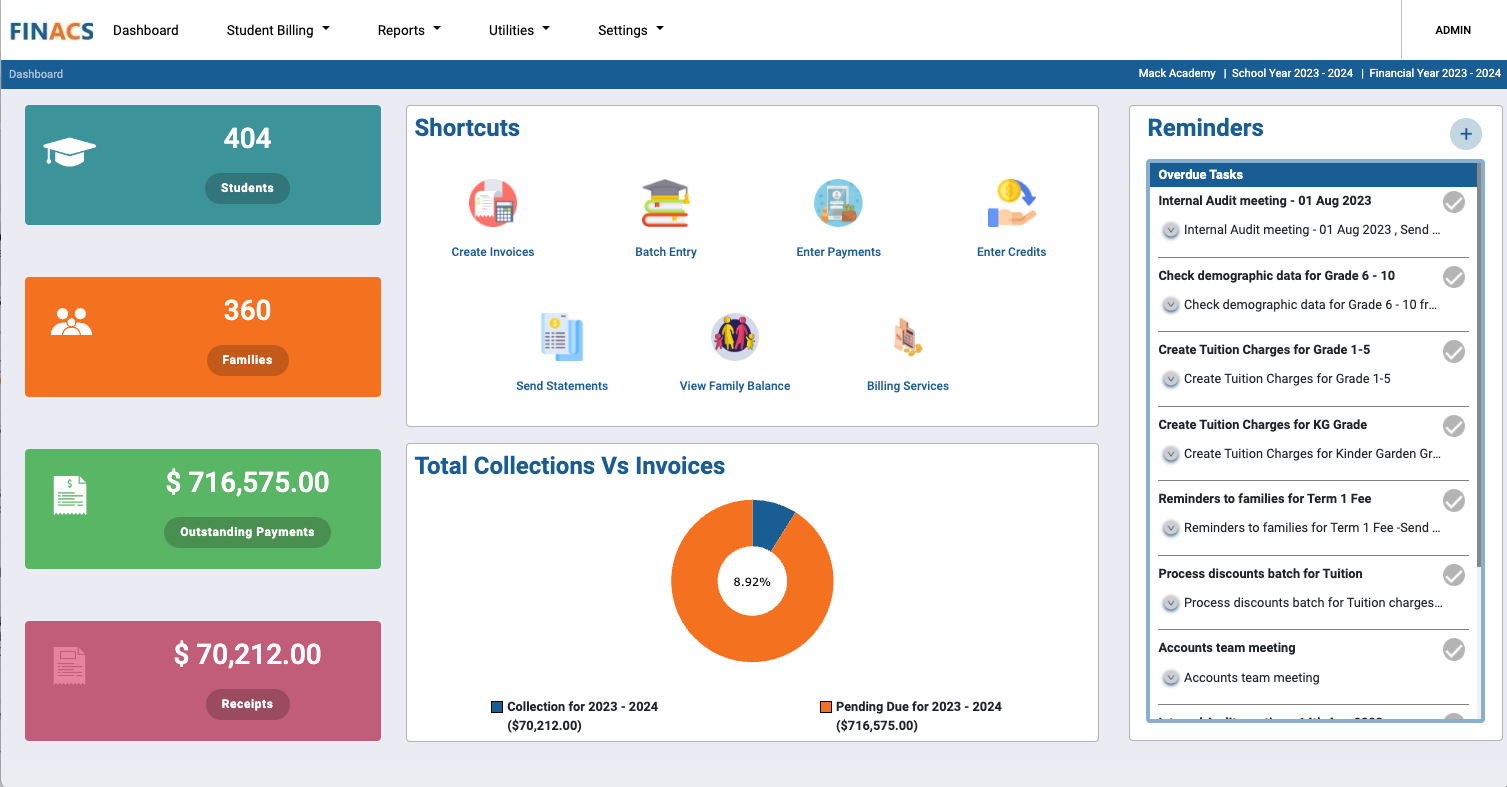Open the Settings menu
This screenshot has width=1507, height=787.
(x=629, y=30)
